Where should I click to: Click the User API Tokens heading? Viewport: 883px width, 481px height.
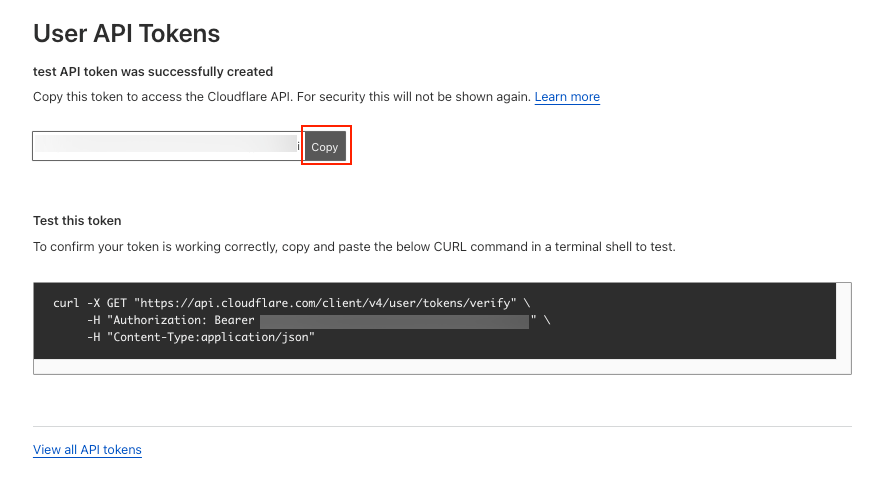(126, 33)
